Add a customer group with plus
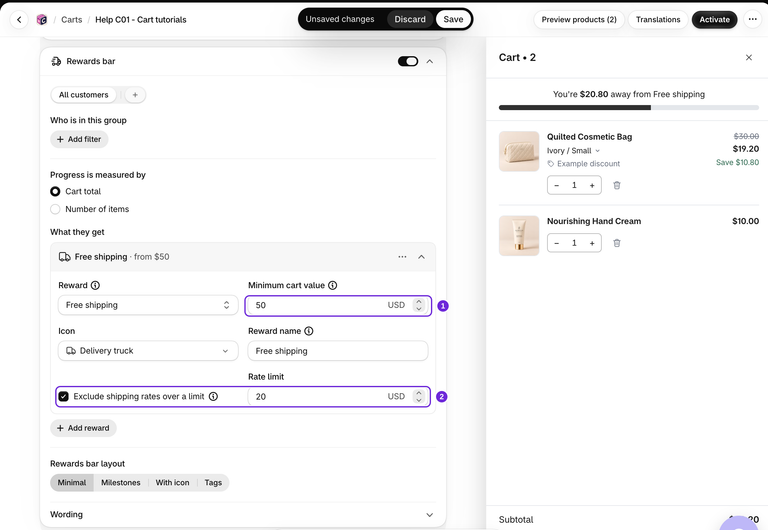 [135, 95]
